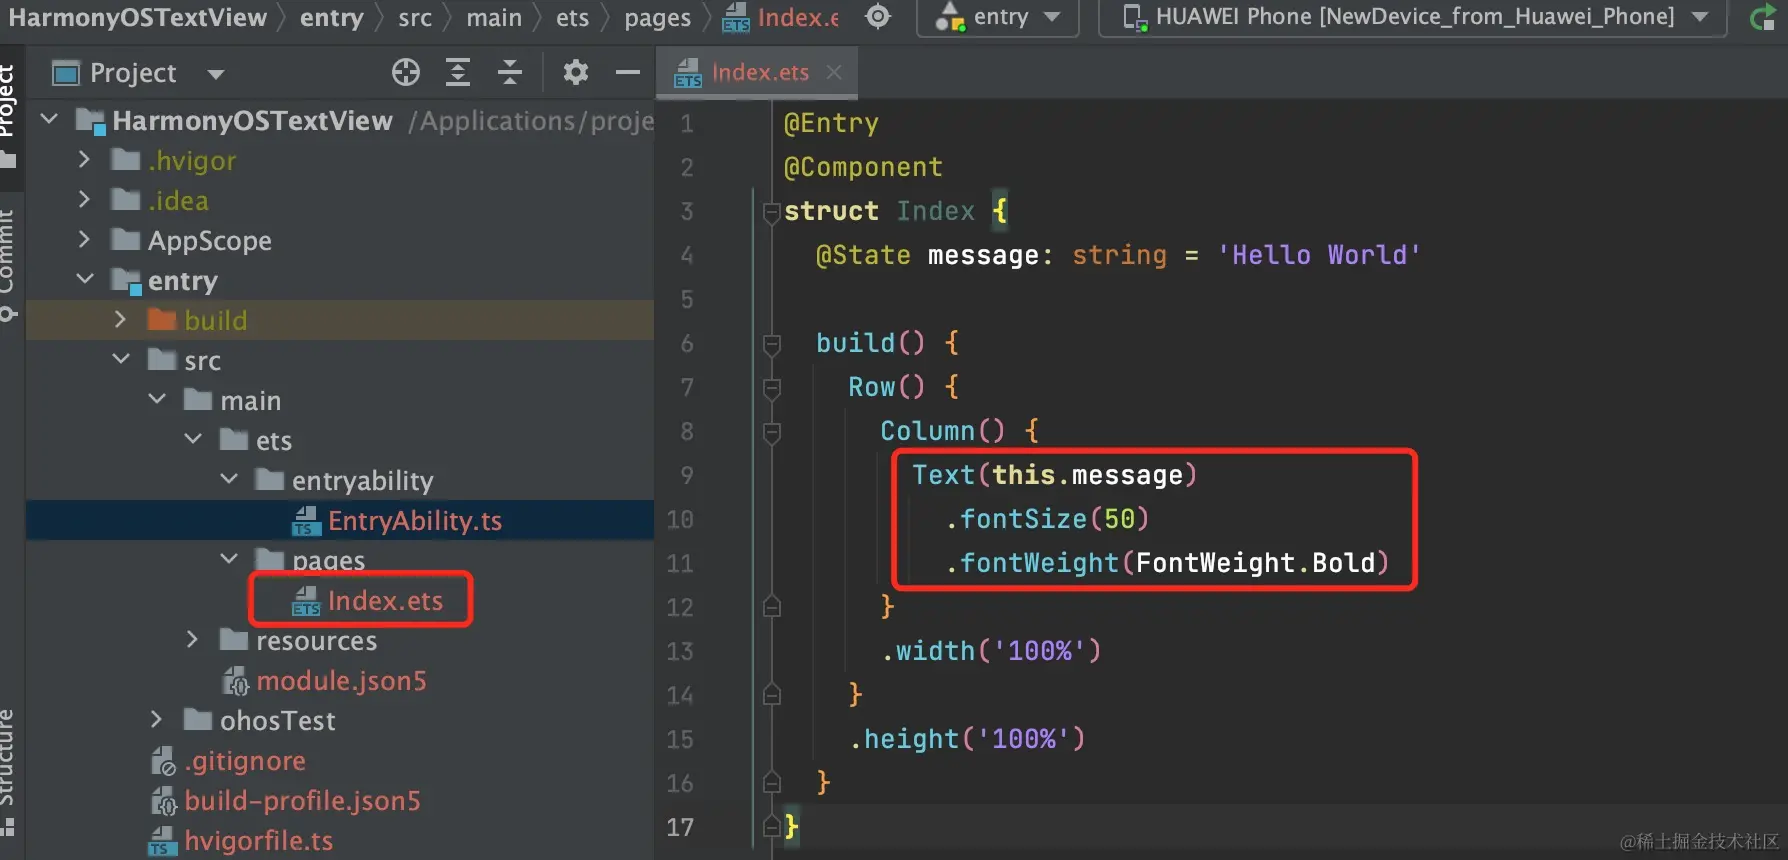Click src breadcrumb in navigation bar
1788x860 pixels.
click(x=415, y=18)
